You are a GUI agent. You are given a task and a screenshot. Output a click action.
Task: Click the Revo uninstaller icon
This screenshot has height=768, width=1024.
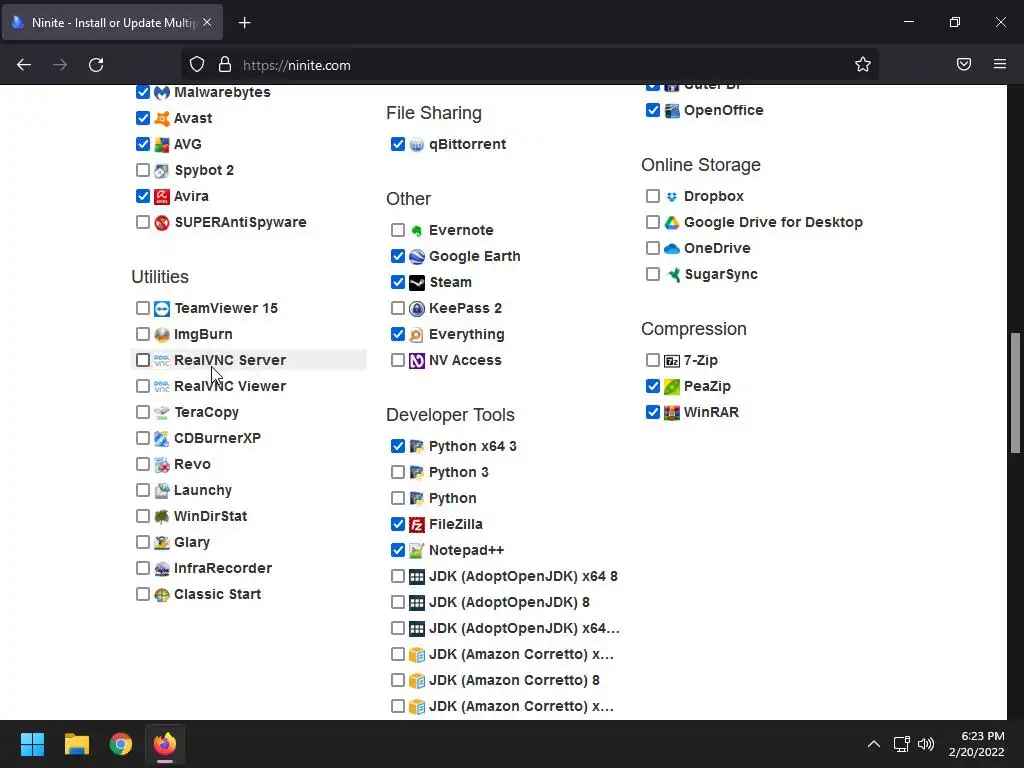coord(161,464)
